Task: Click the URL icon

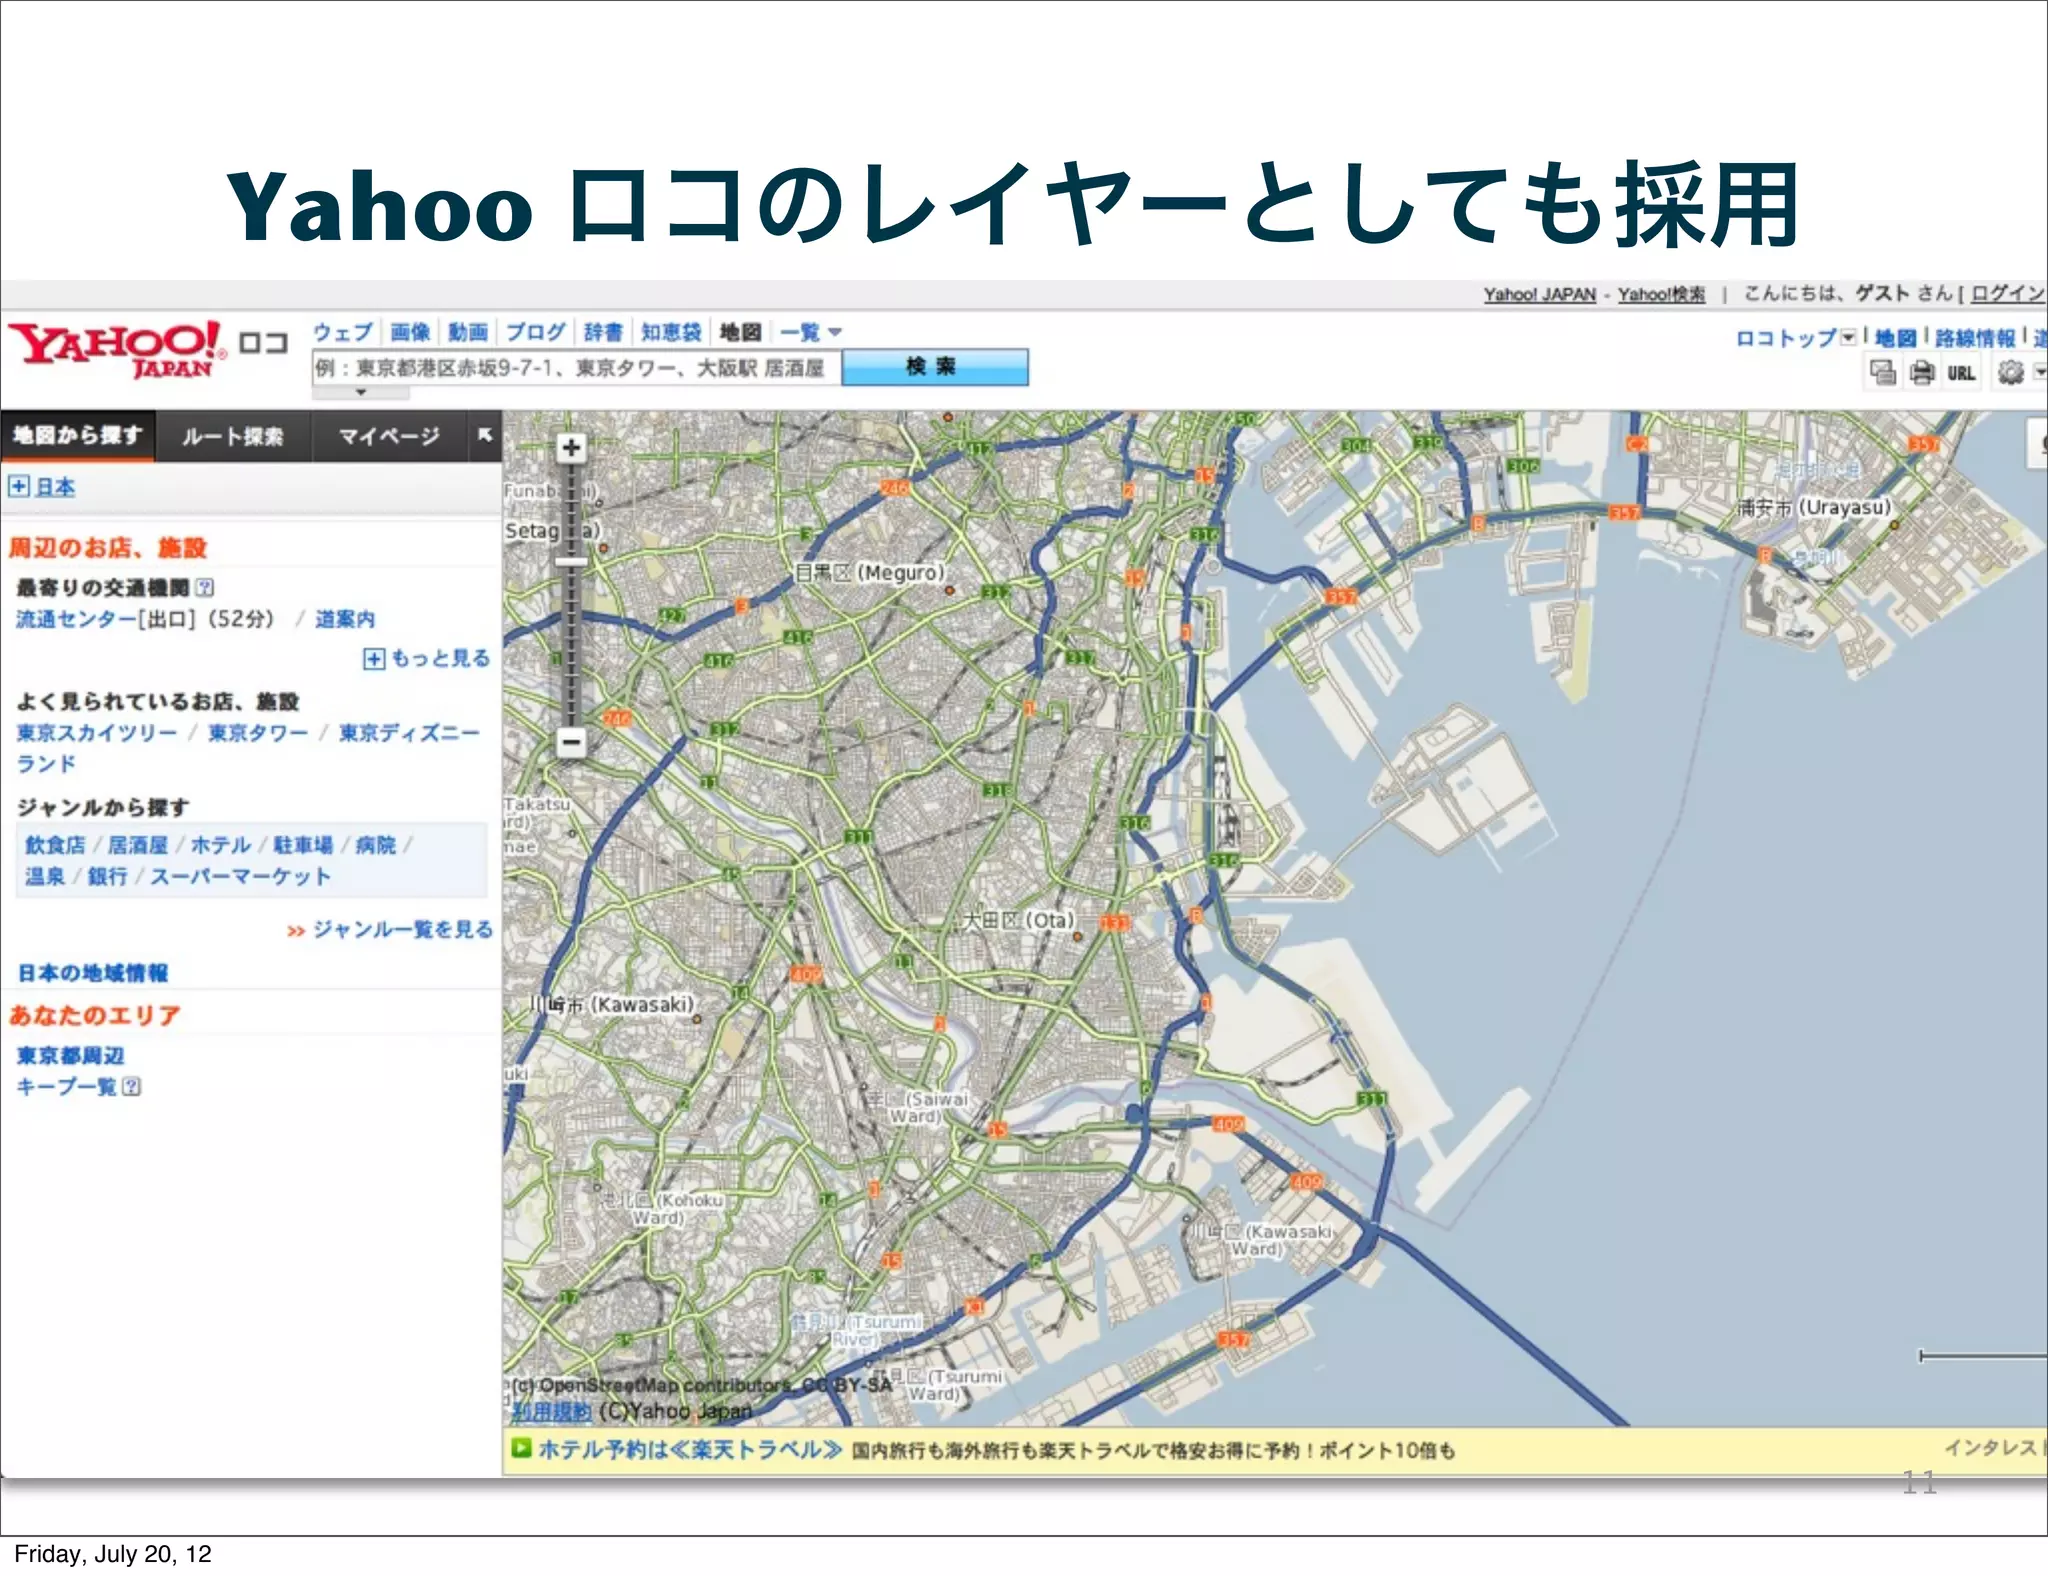Action: 1961,373
